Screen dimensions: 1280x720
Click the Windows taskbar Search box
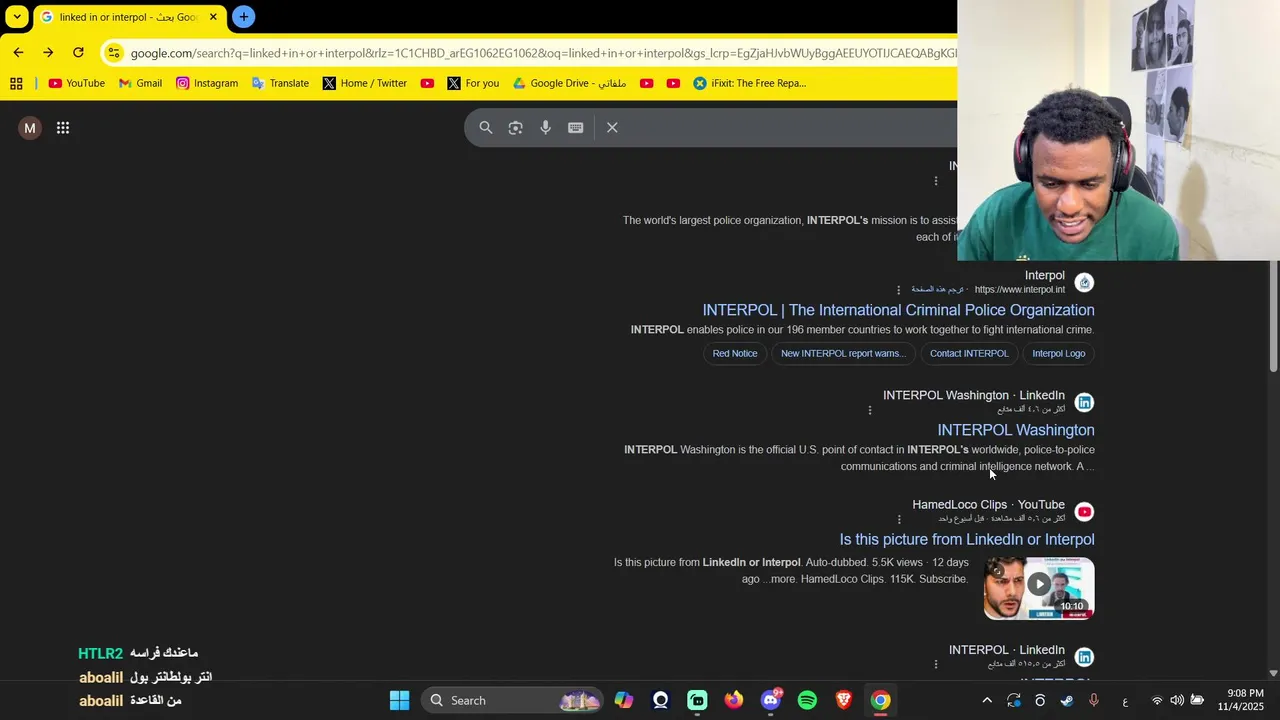(513, 700)
